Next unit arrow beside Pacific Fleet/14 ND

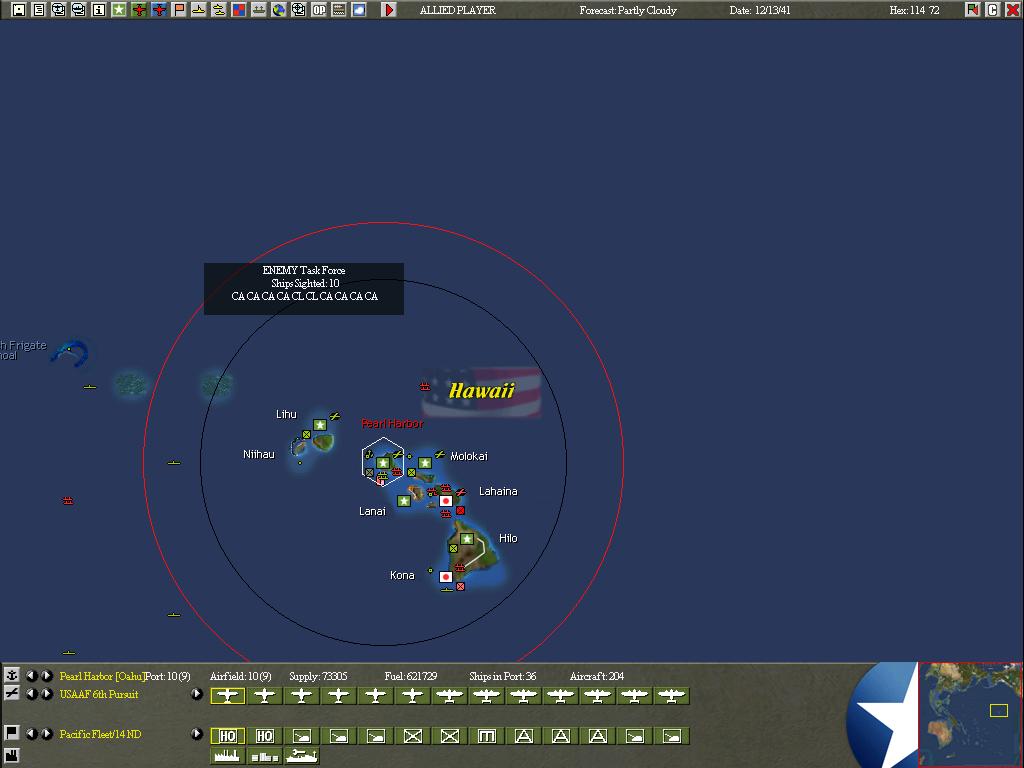click(x=46, y=733)
